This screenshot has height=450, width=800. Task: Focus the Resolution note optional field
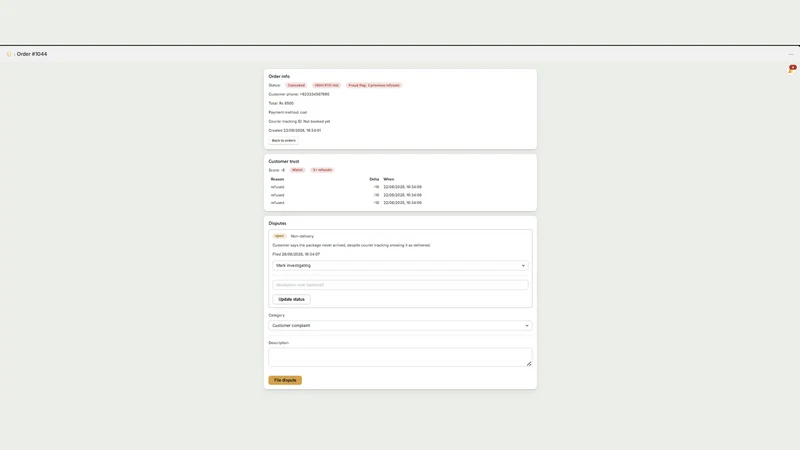point(401,285)
